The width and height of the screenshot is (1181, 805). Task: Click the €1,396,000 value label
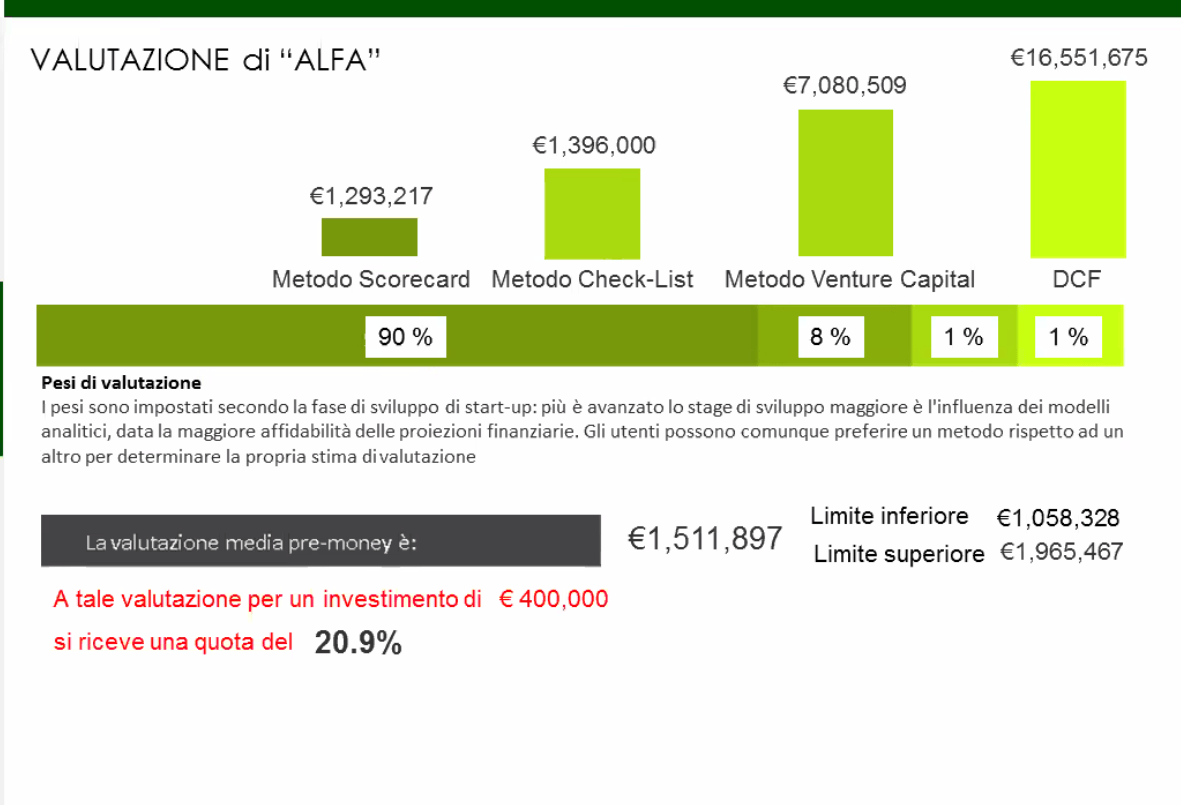[594, 145]
